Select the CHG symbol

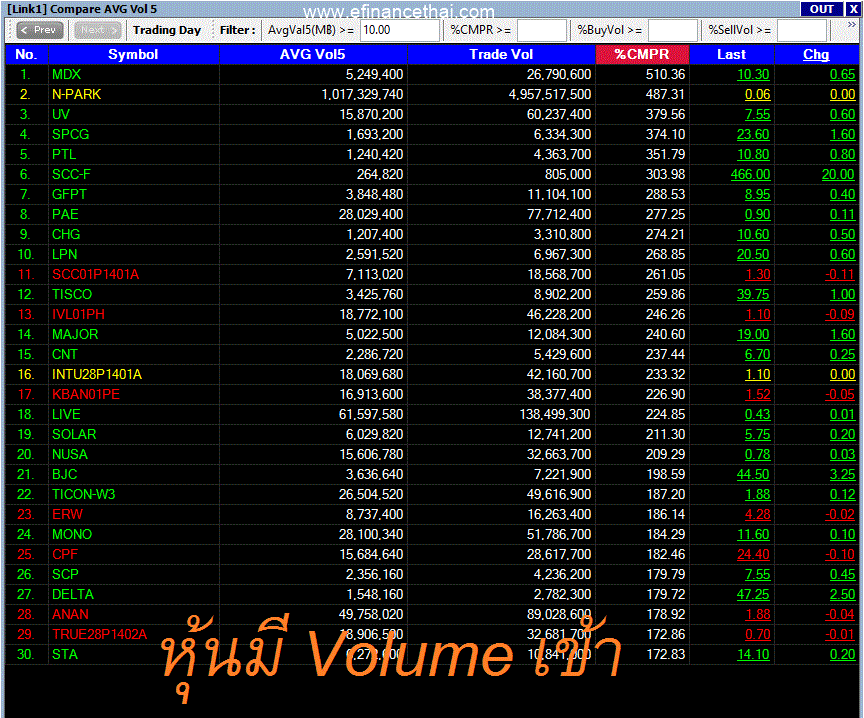click(66, 234)
